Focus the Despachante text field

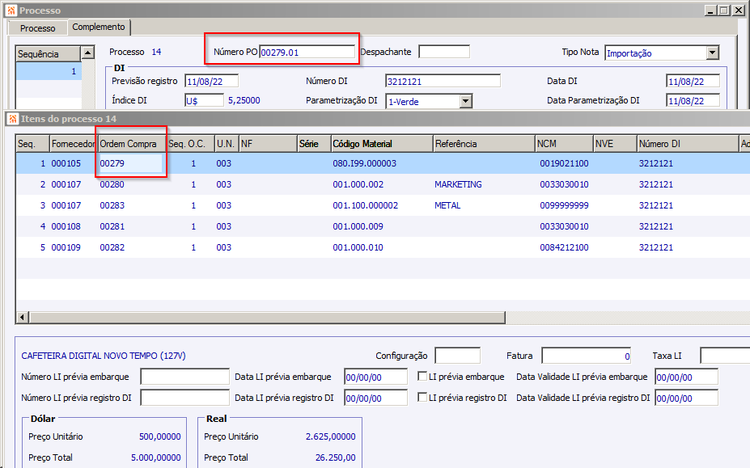(x=443, y=52)
